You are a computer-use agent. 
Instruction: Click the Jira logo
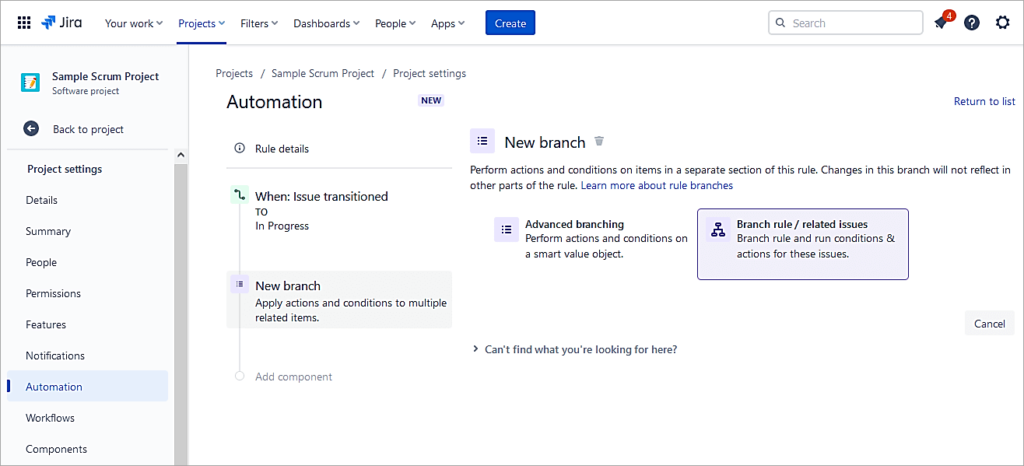coord(65,23)
